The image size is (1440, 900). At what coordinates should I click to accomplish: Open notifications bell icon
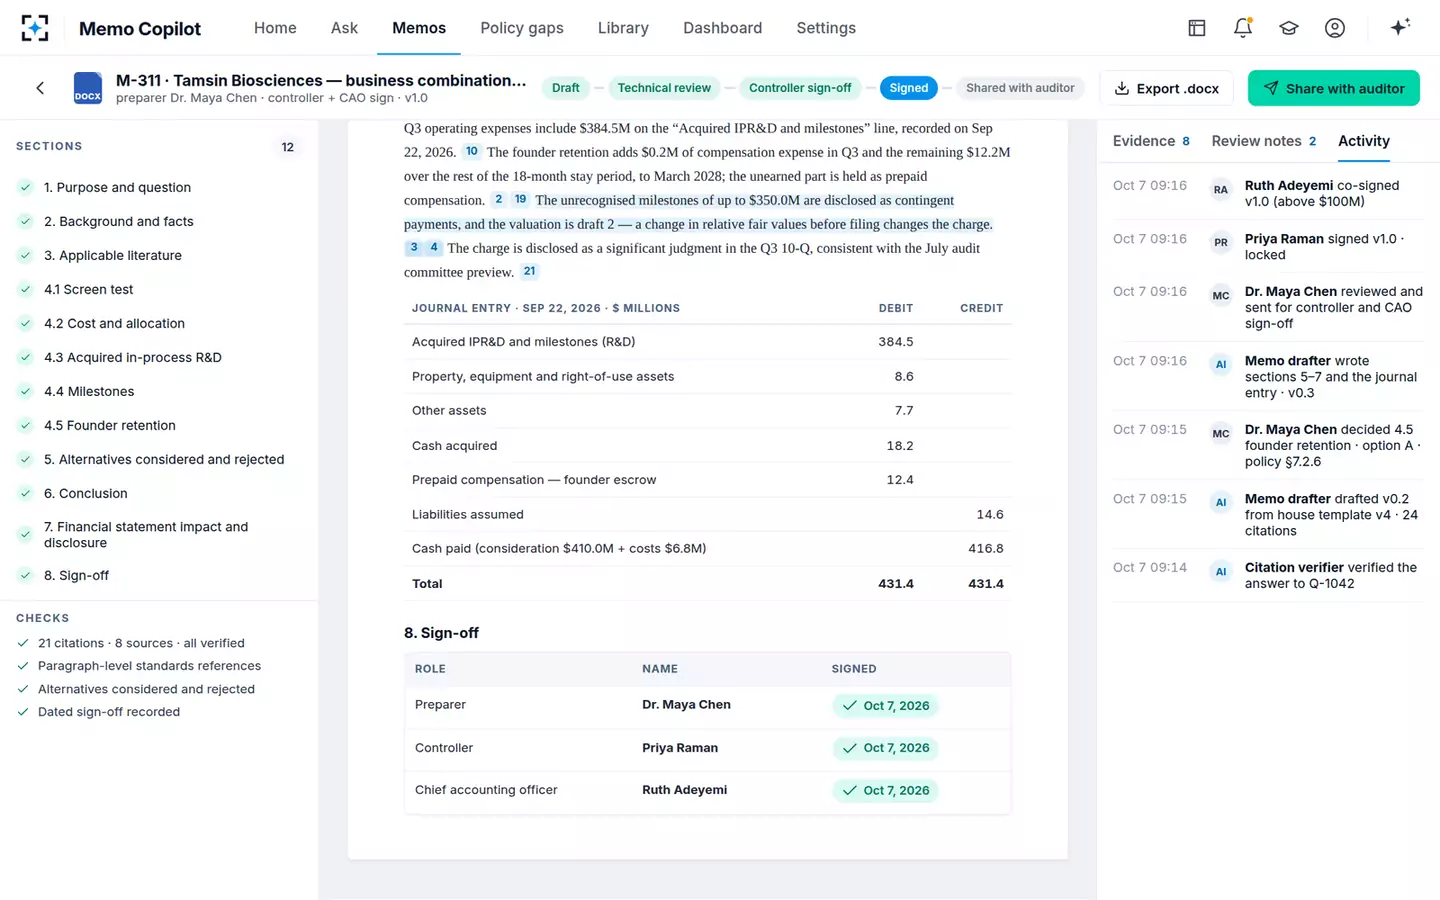[1243, 28]
